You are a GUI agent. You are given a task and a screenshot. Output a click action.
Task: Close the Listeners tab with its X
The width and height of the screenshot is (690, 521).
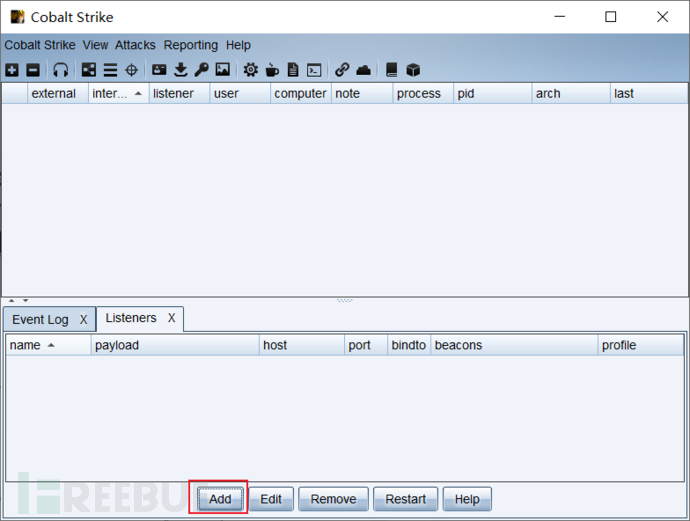pos(172,318)
